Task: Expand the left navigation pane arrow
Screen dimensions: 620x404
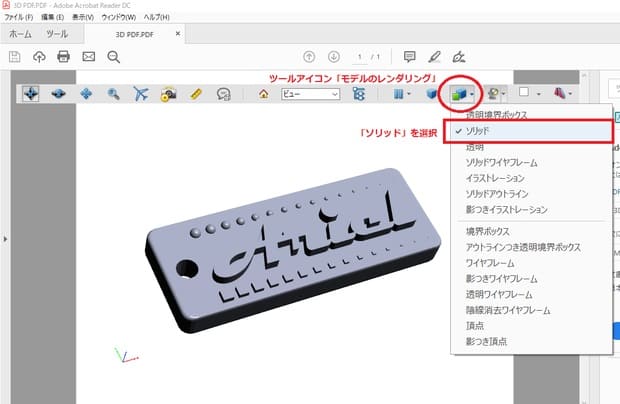Action: coord(5,239)
